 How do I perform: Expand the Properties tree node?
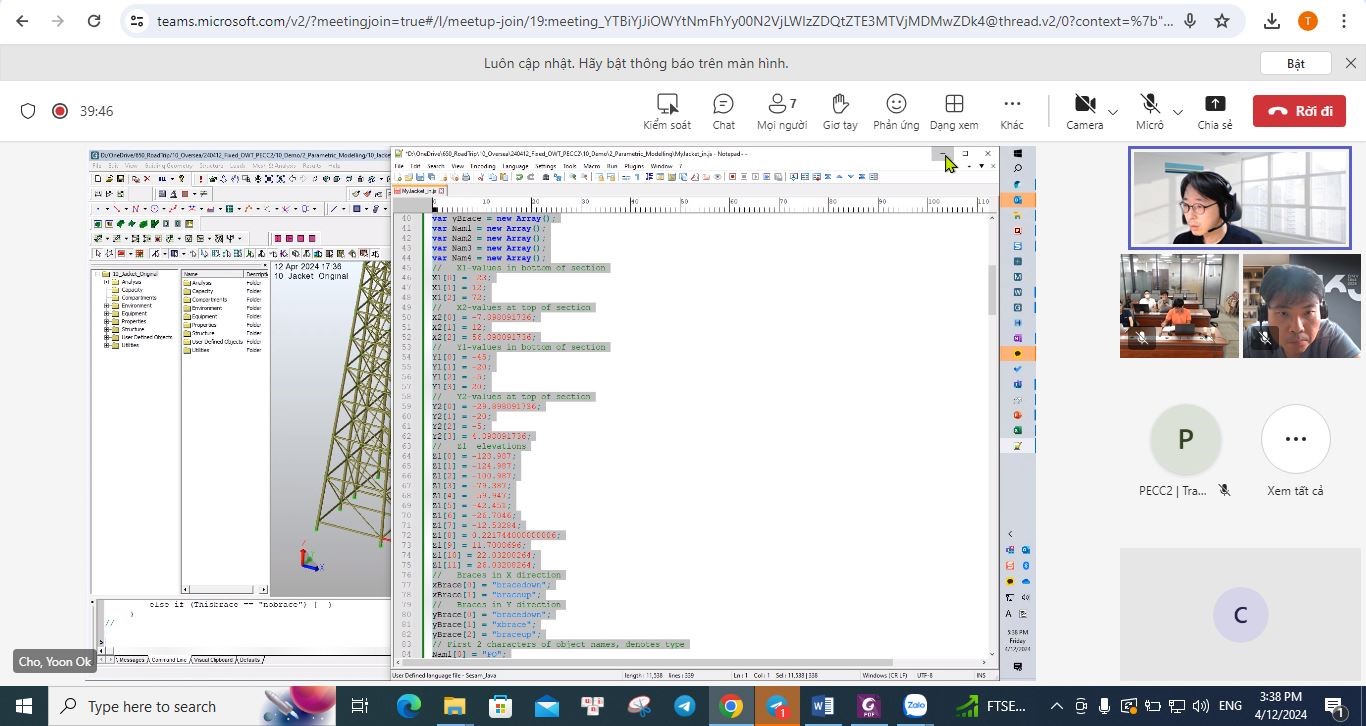106,321
